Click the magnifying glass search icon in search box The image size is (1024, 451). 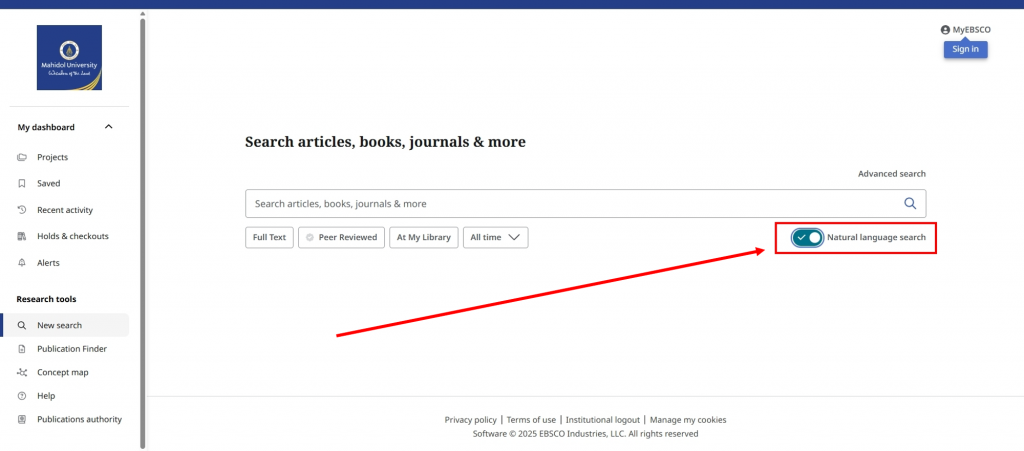pyautogui.click(x=910, y=204)
